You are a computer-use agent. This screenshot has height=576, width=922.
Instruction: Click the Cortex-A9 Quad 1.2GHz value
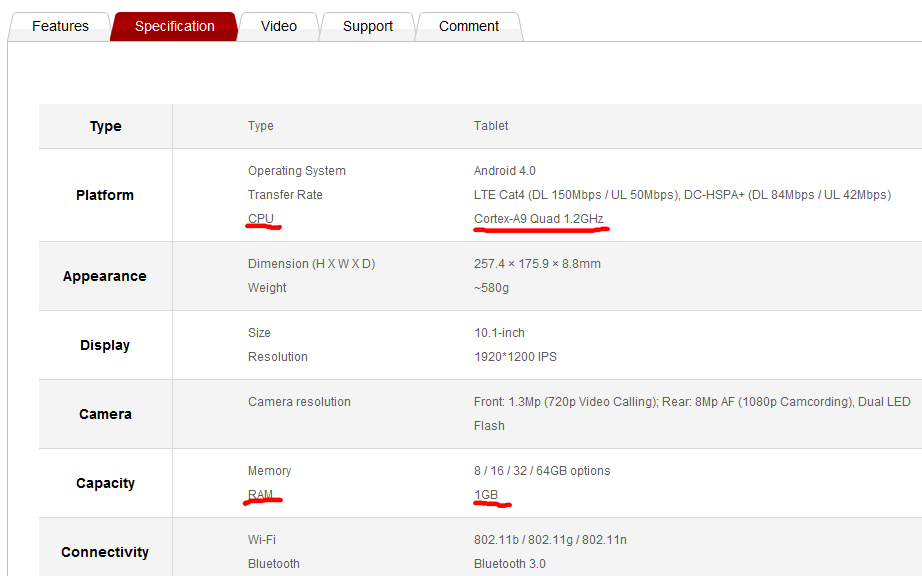(x=539, y=219)
